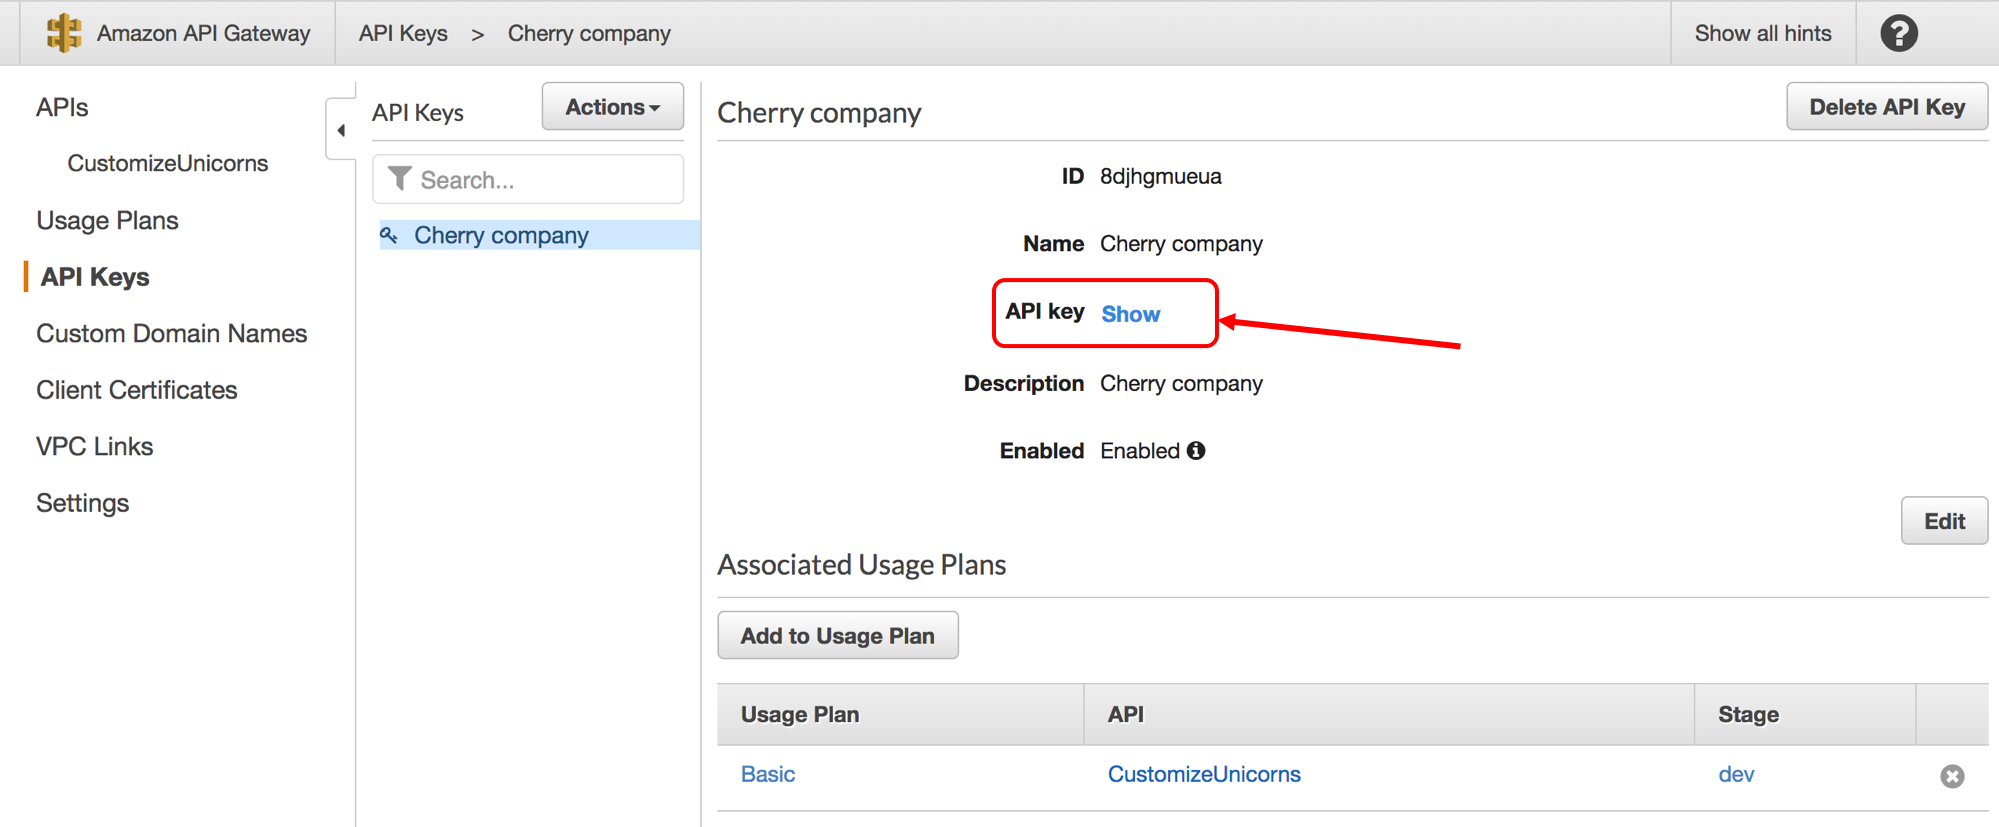The width and height of the screenshot is (1999, 827).
Task: Go to APIs in sidebar
Action: pos(62,107)
